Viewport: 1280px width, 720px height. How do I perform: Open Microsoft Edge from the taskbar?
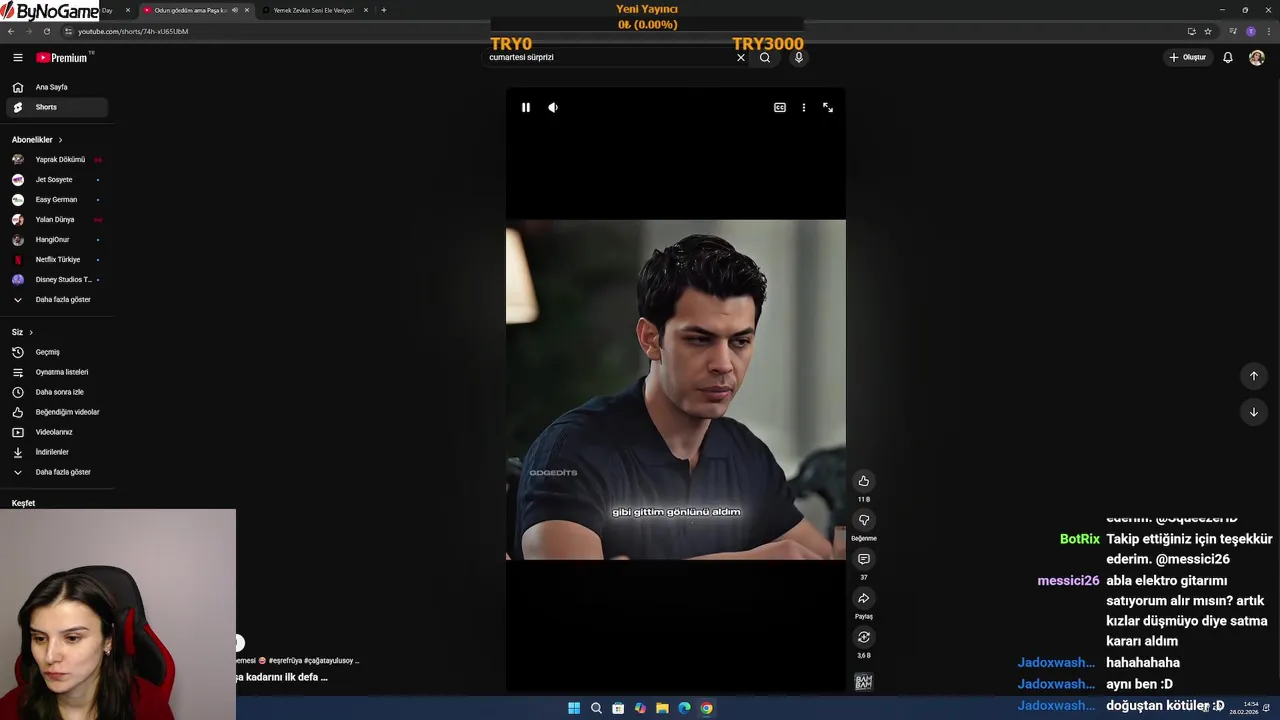coord(684,708)
